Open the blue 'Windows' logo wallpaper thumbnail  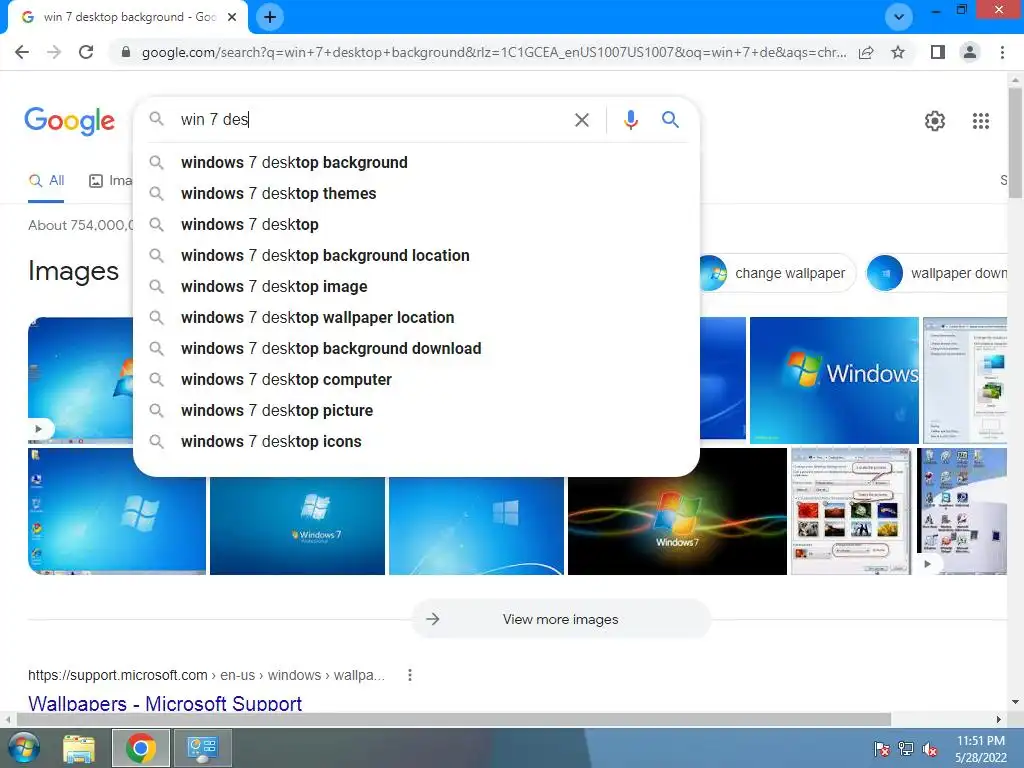(834, 380)
